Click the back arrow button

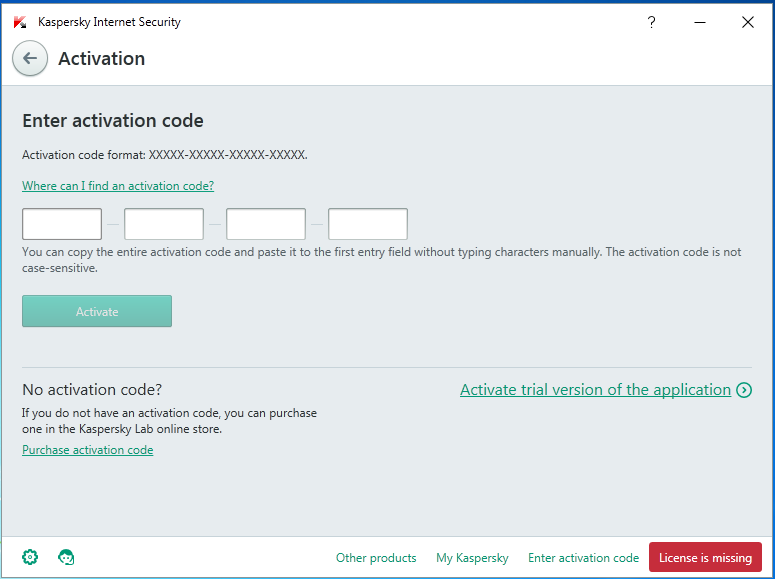[x=30, y=58]
